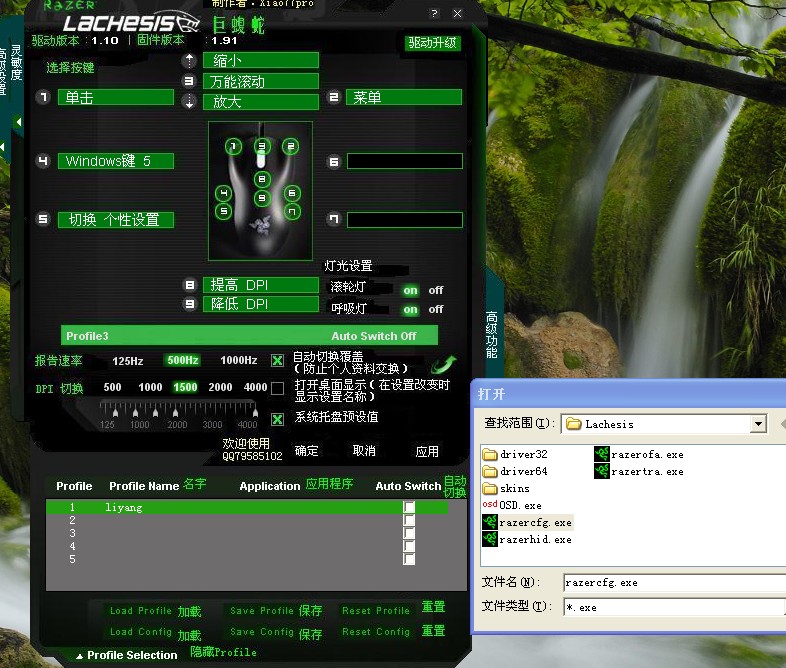This screenshot has height=668, width=786.
Task: Select razerofa.exe in the open dialog
Action: tap(639, 455)
